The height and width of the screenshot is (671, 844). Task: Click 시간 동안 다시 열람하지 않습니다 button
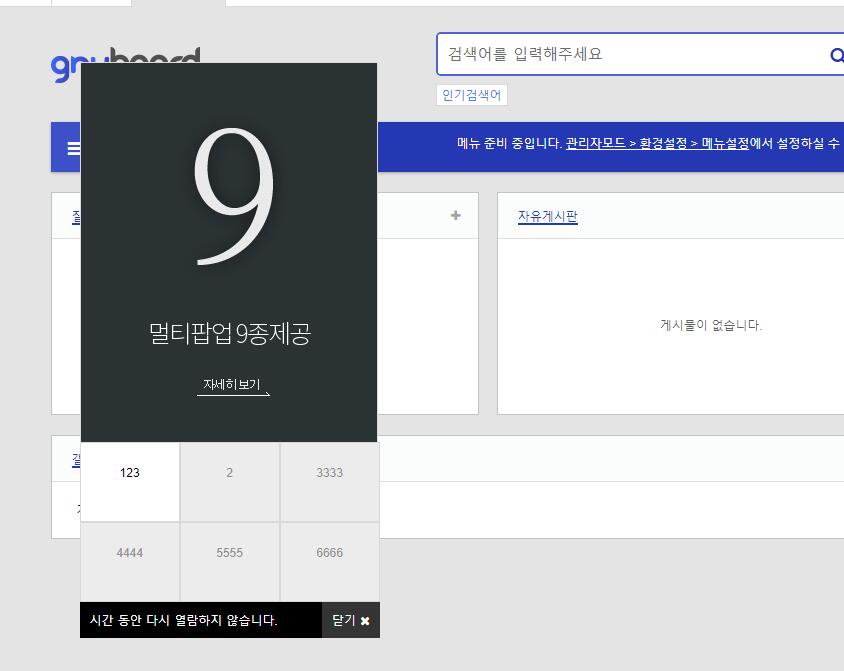point(184,620)
